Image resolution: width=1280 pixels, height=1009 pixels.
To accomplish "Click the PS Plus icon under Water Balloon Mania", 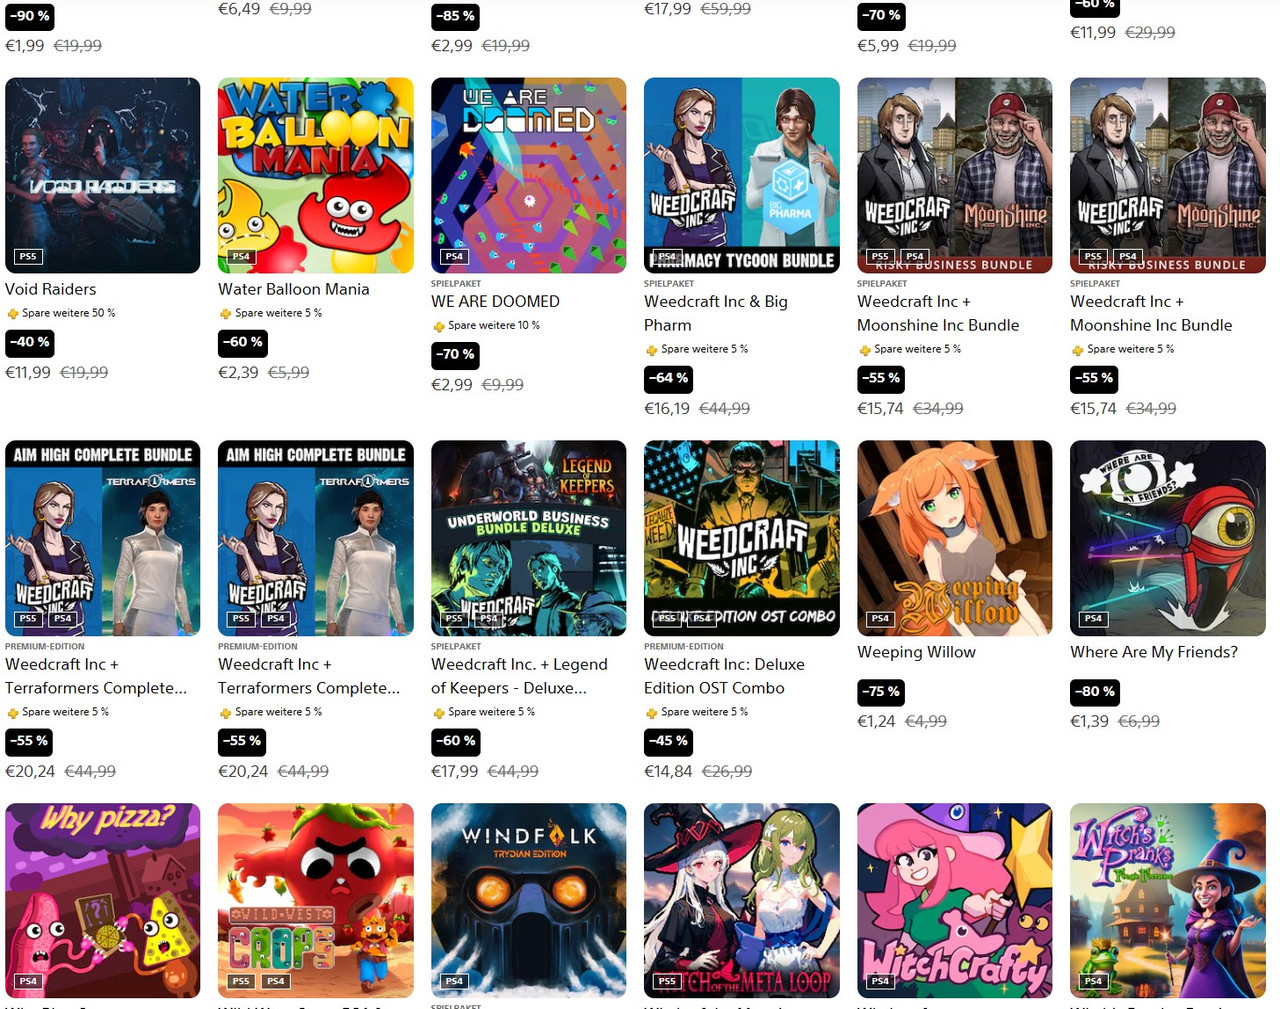I will (x=226, y=314).
